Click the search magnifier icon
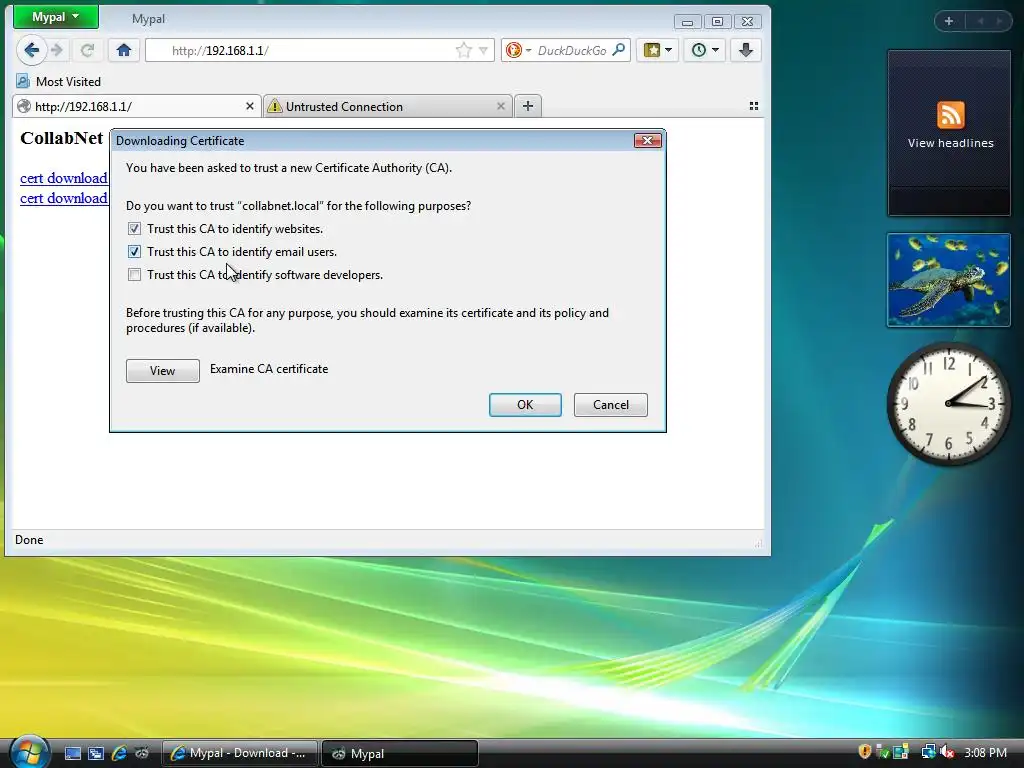 (618, 50)
